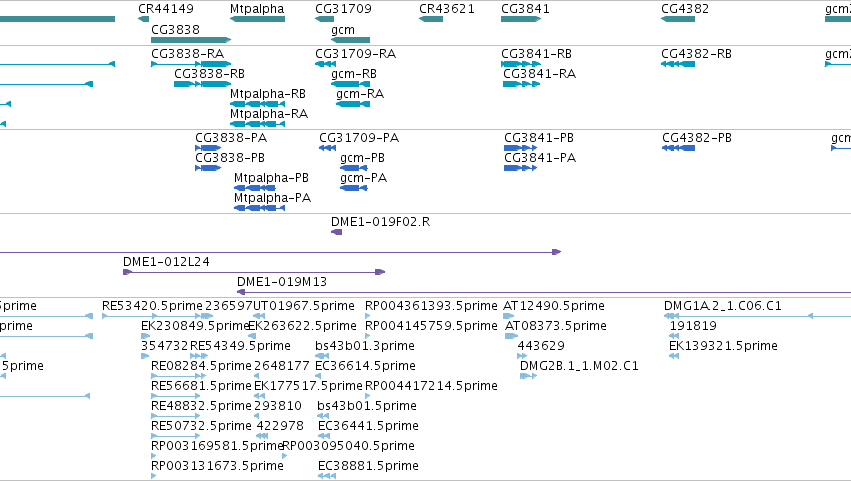Click the CG3838 gene label

pyautogui.click(x=175, y=29)
